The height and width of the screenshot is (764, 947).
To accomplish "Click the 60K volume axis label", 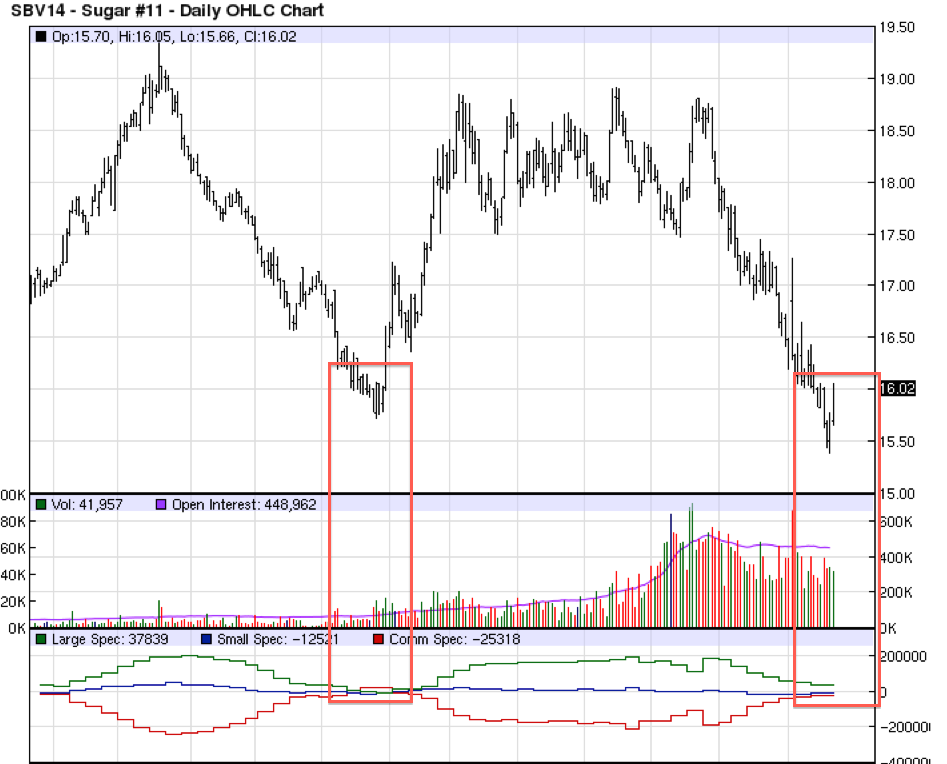I will [x=13, y=548].
